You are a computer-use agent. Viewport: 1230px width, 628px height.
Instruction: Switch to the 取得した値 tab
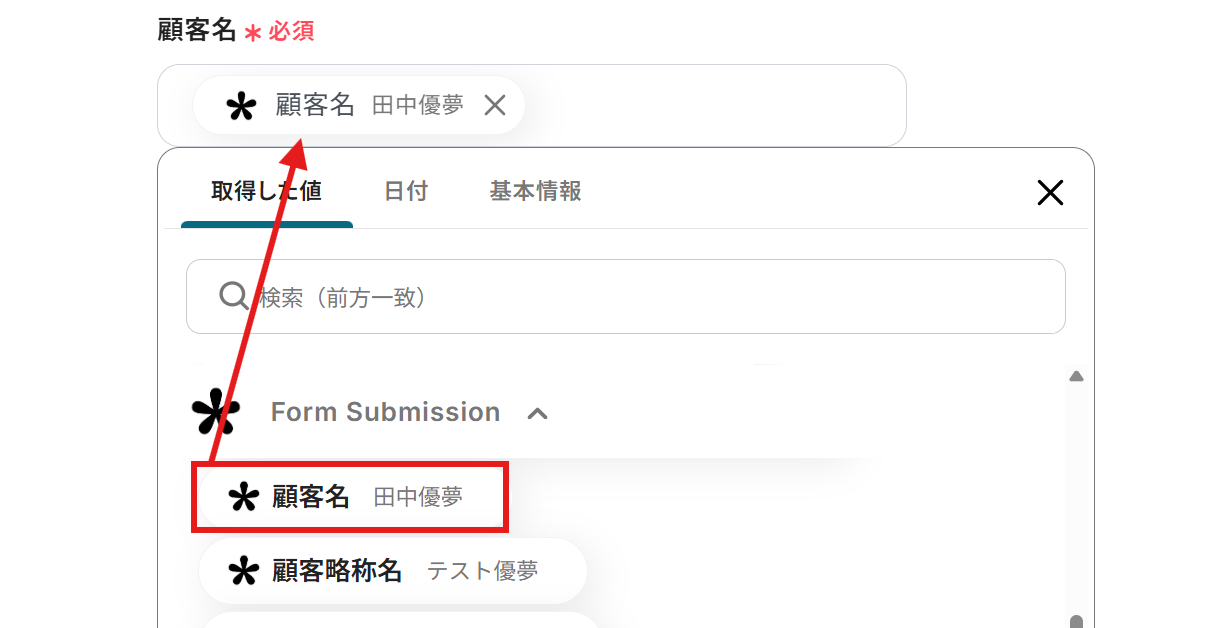(x=266, y=191)
